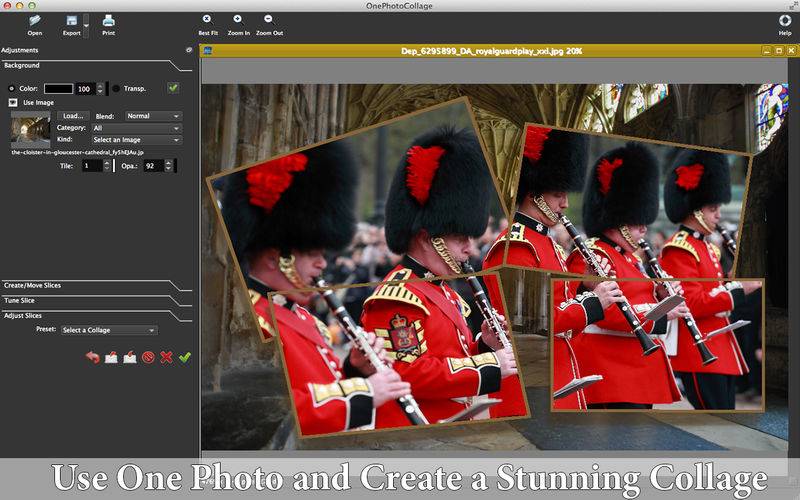
Task: Open the Preset 'Select a Collage' dropdown
Action: 109,330
